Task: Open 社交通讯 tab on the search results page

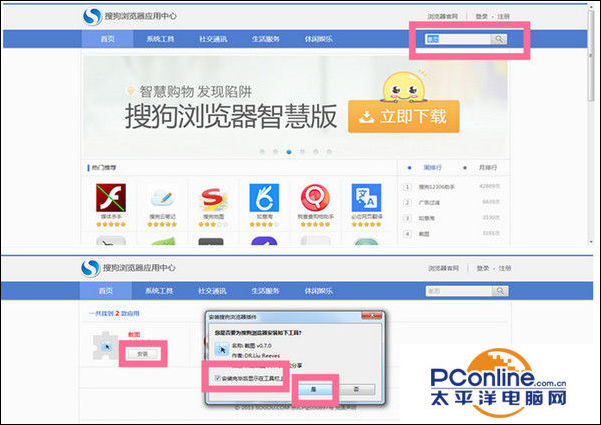Action: [x=212, y=291]
